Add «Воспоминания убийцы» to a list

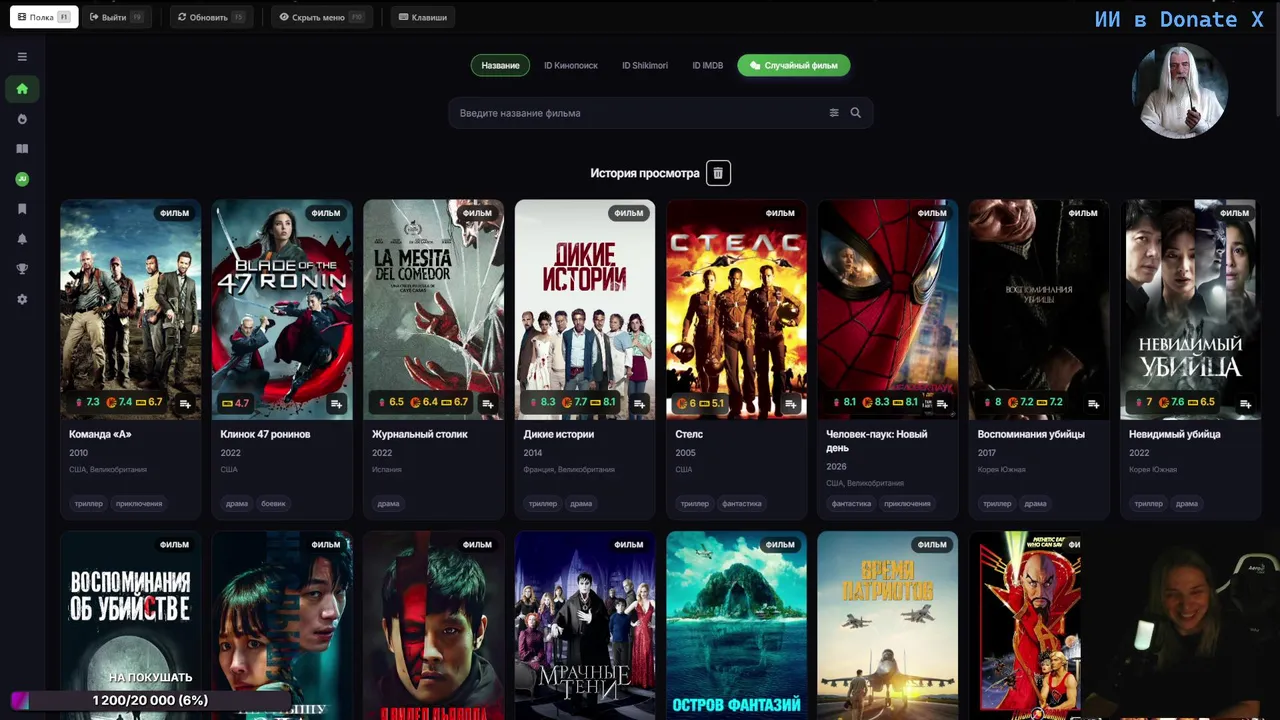click(1094, 404)
